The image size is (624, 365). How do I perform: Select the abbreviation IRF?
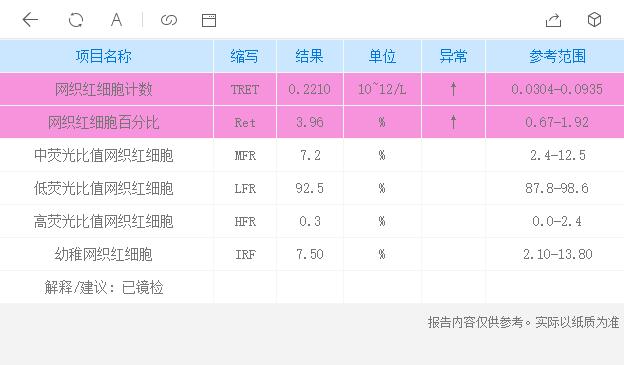point(245,255)
